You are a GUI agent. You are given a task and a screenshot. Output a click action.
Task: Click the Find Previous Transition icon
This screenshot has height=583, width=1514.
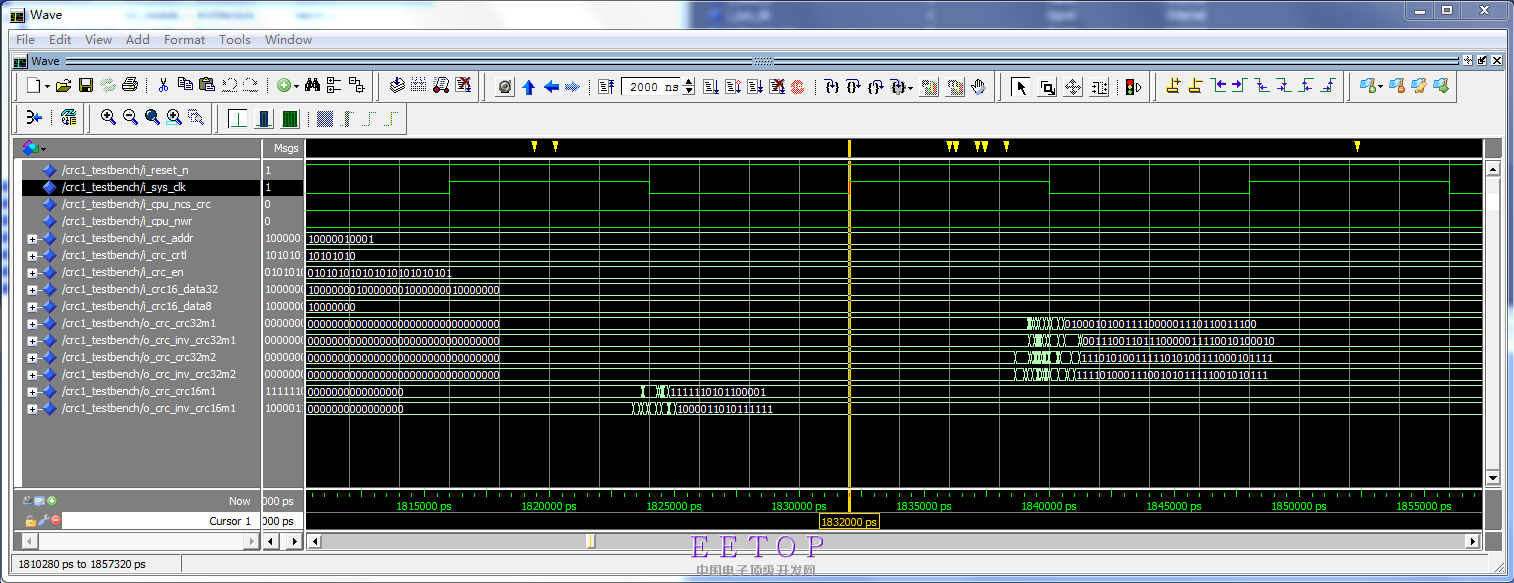click(x=1218, y=86)
